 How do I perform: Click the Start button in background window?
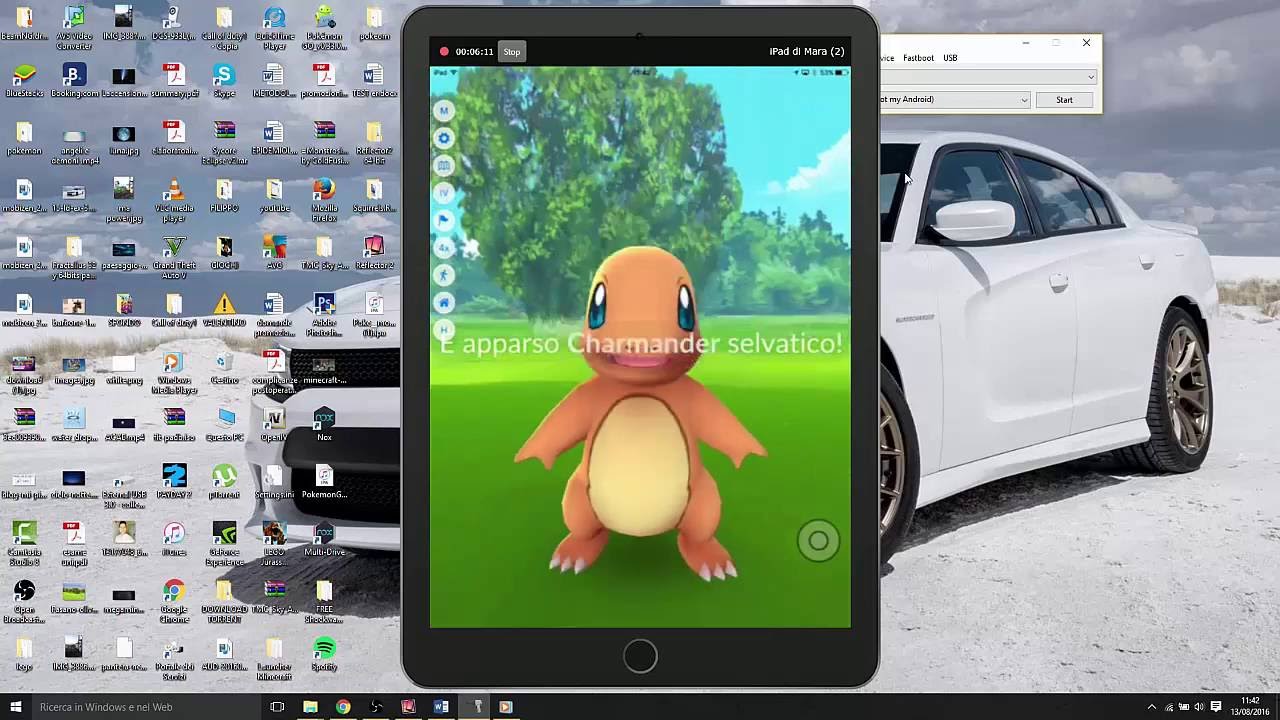1064,100
